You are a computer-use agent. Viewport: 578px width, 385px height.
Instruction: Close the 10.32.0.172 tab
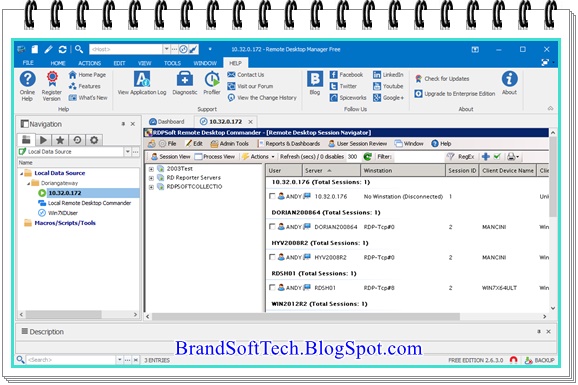tap(251, 122)
